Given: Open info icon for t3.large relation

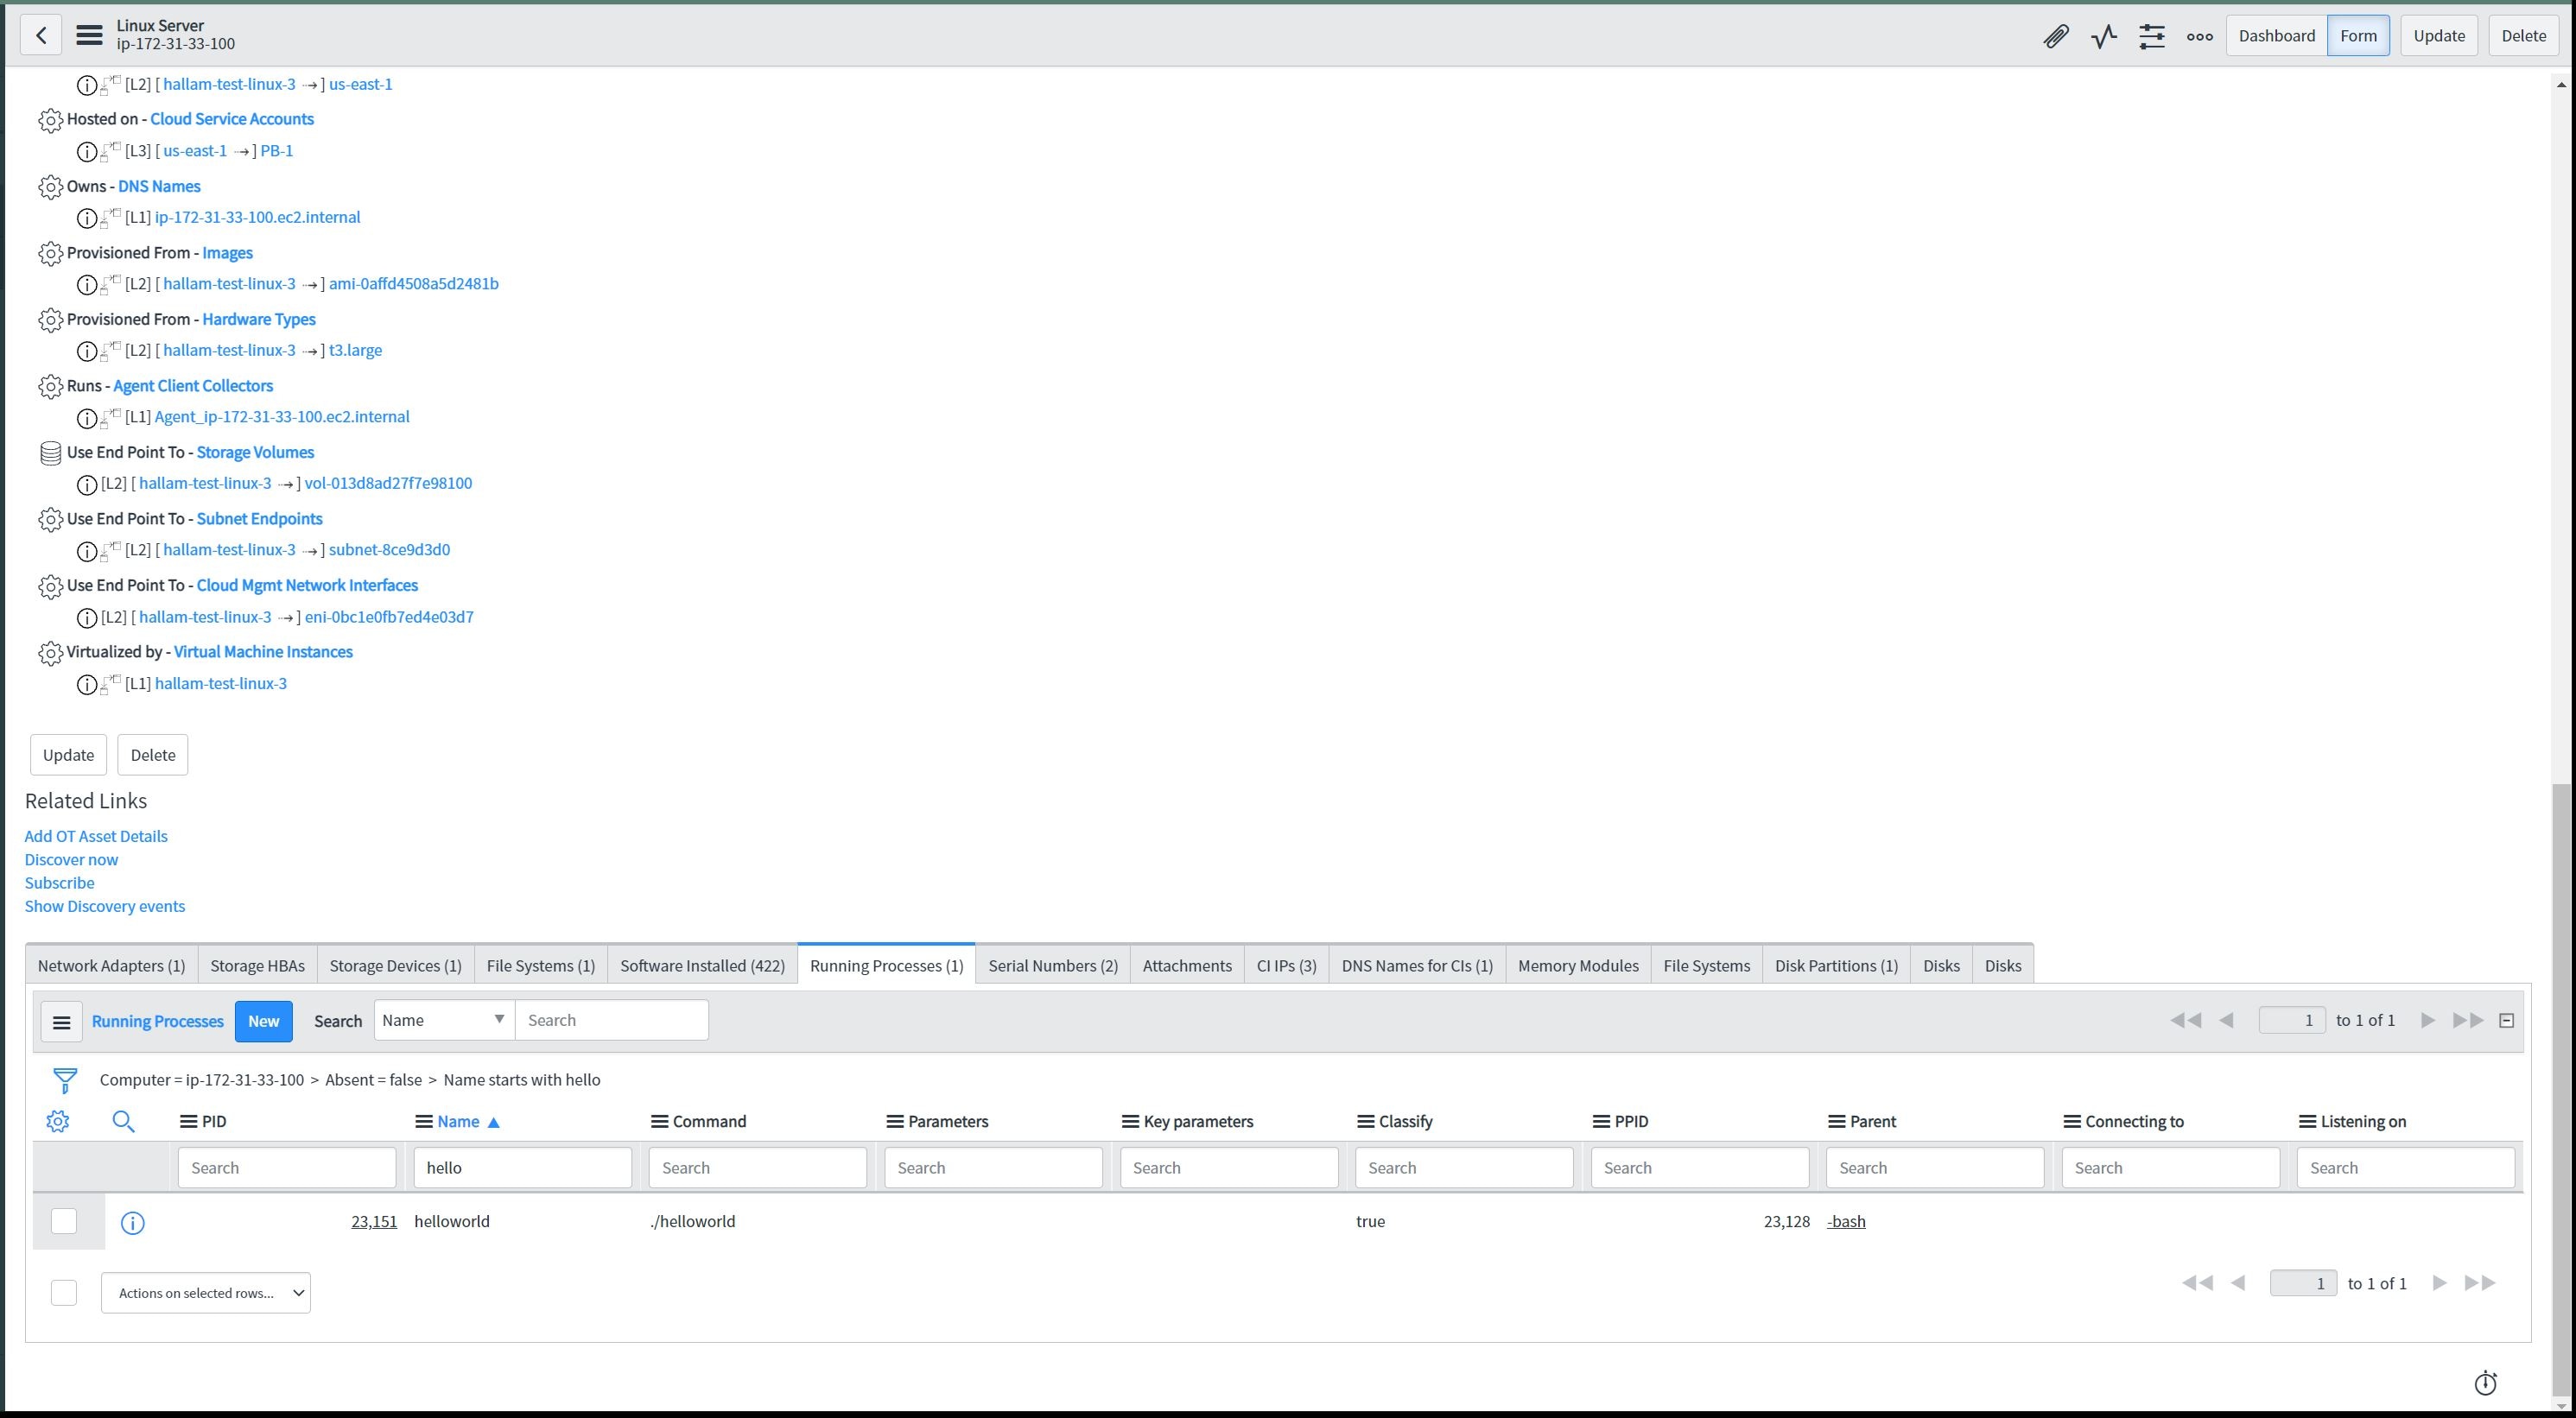Looking at the screenshot, I should [87, 351].
